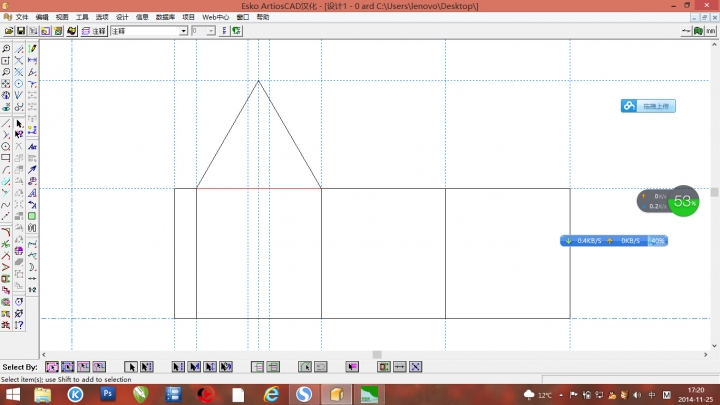
Task: Open the Web中心 menu
Action: (x=216, y=17)
